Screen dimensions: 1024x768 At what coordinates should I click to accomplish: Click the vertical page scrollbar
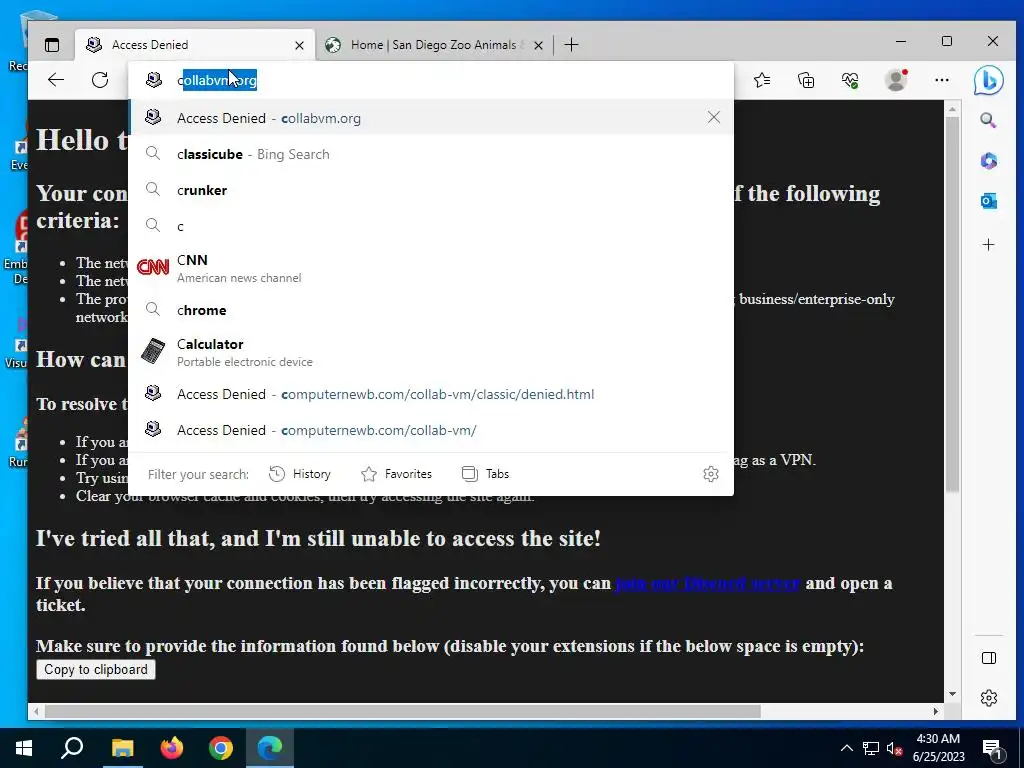click(952, 304)
